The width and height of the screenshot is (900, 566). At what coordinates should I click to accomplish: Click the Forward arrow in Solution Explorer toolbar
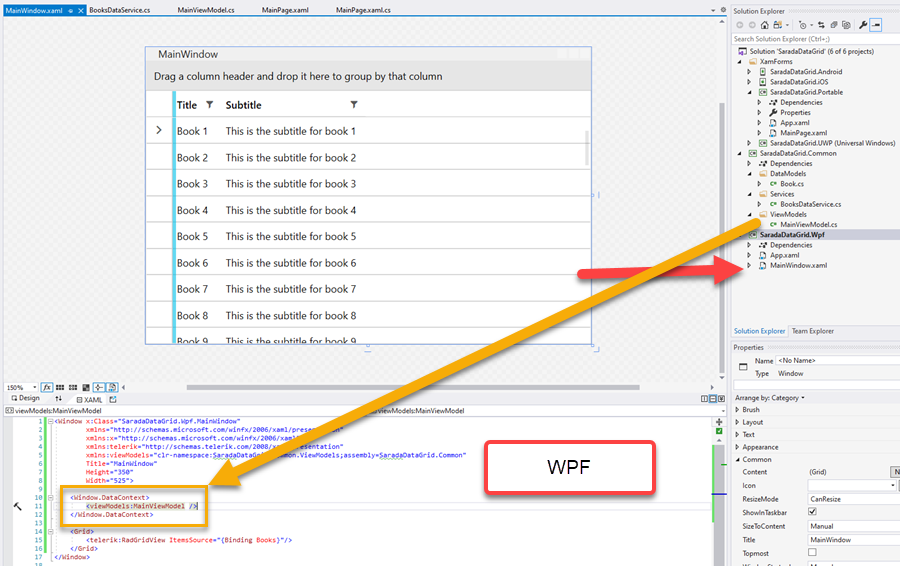(752, 25)
